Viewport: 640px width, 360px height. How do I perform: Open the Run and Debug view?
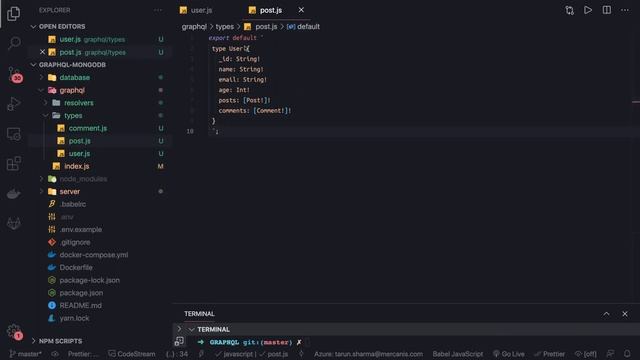pos(14,104)
